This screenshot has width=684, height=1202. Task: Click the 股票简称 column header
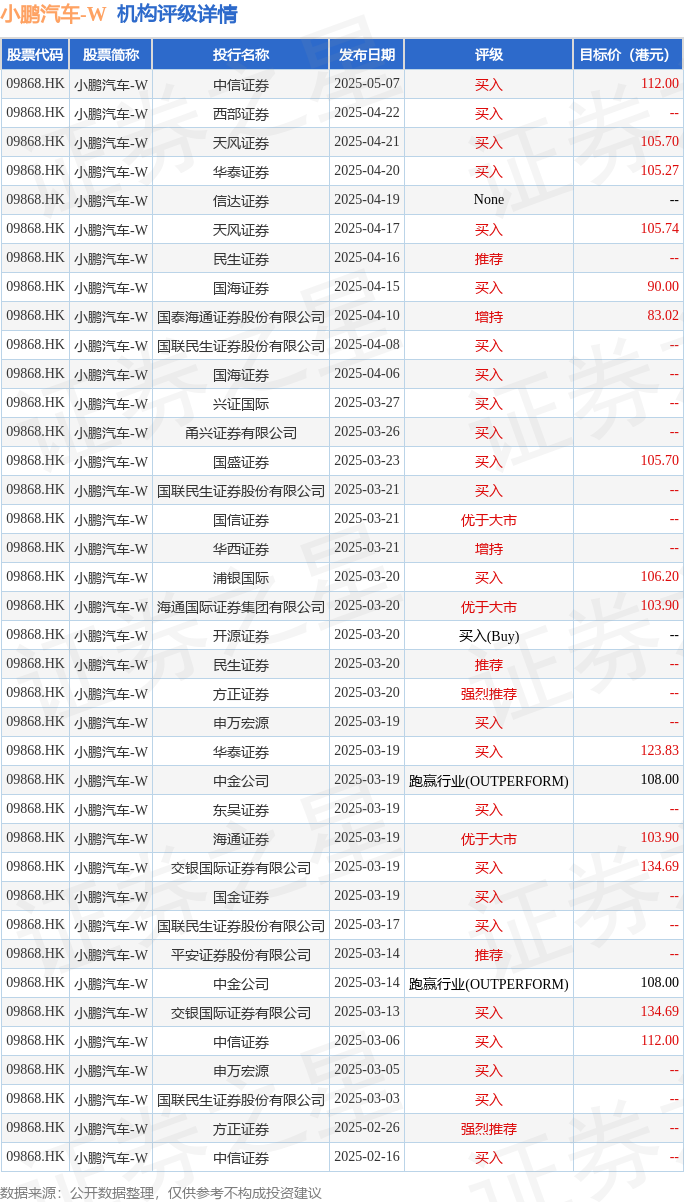click(110, 55)
